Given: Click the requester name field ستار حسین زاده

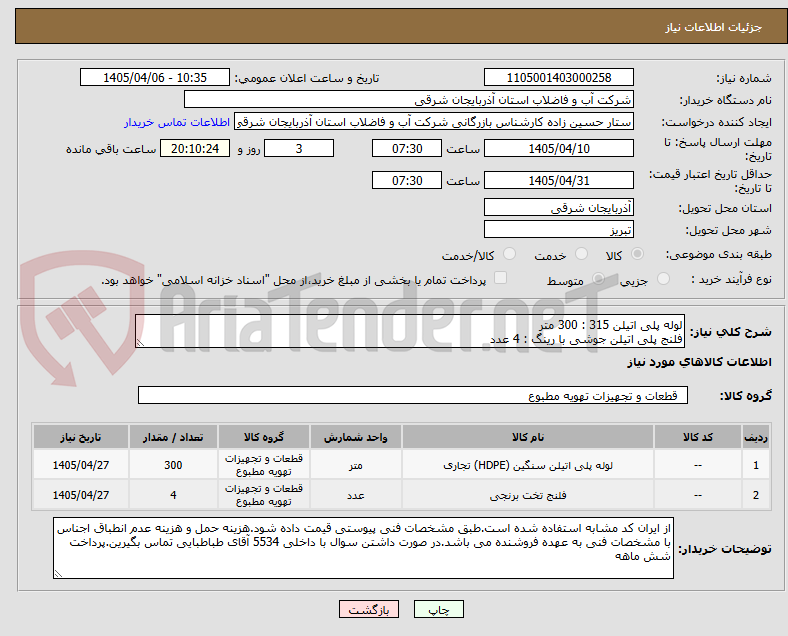Looking at the screenshot, I should click(x=434, y=122).
